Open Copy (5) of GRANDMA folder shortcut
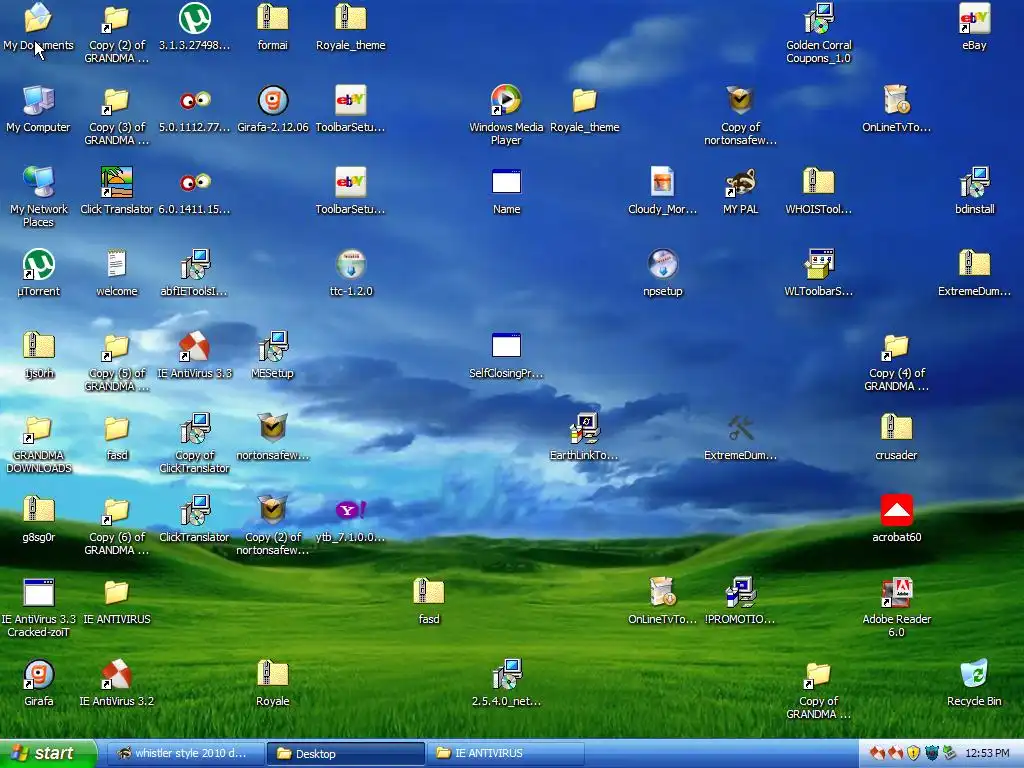Screen dimensions: 1024x768 click(x=116, y=361)
